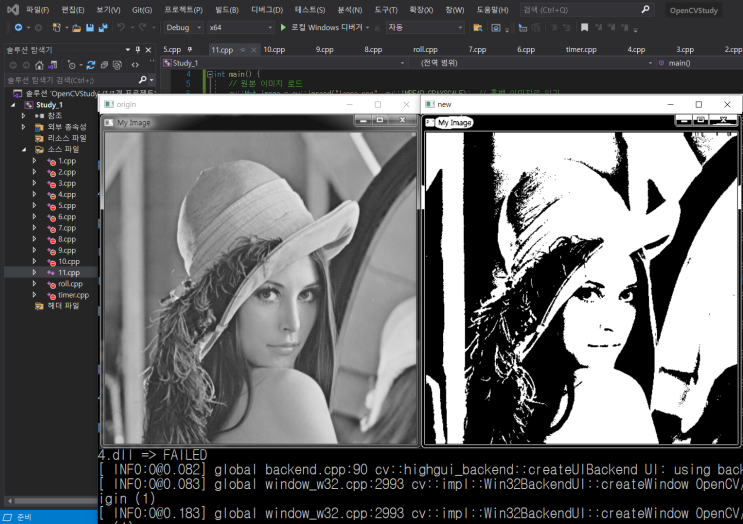The height and width of the screenshot is (524, 743).
Task: Click the magnifier icon in the Solution Explorer search box
Action: [x=142, y=80]
